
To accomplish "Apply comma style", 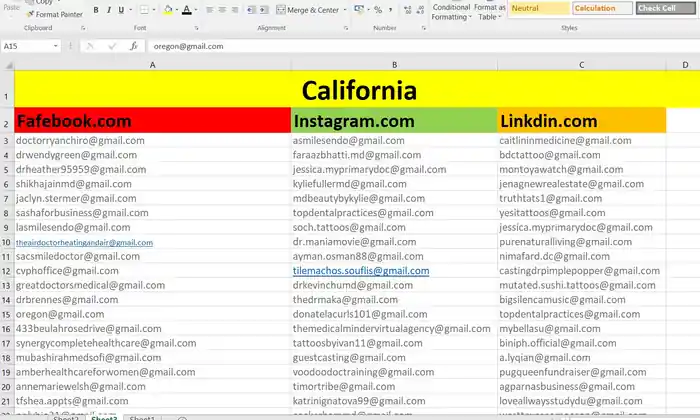I will click(x=390, y=10).
